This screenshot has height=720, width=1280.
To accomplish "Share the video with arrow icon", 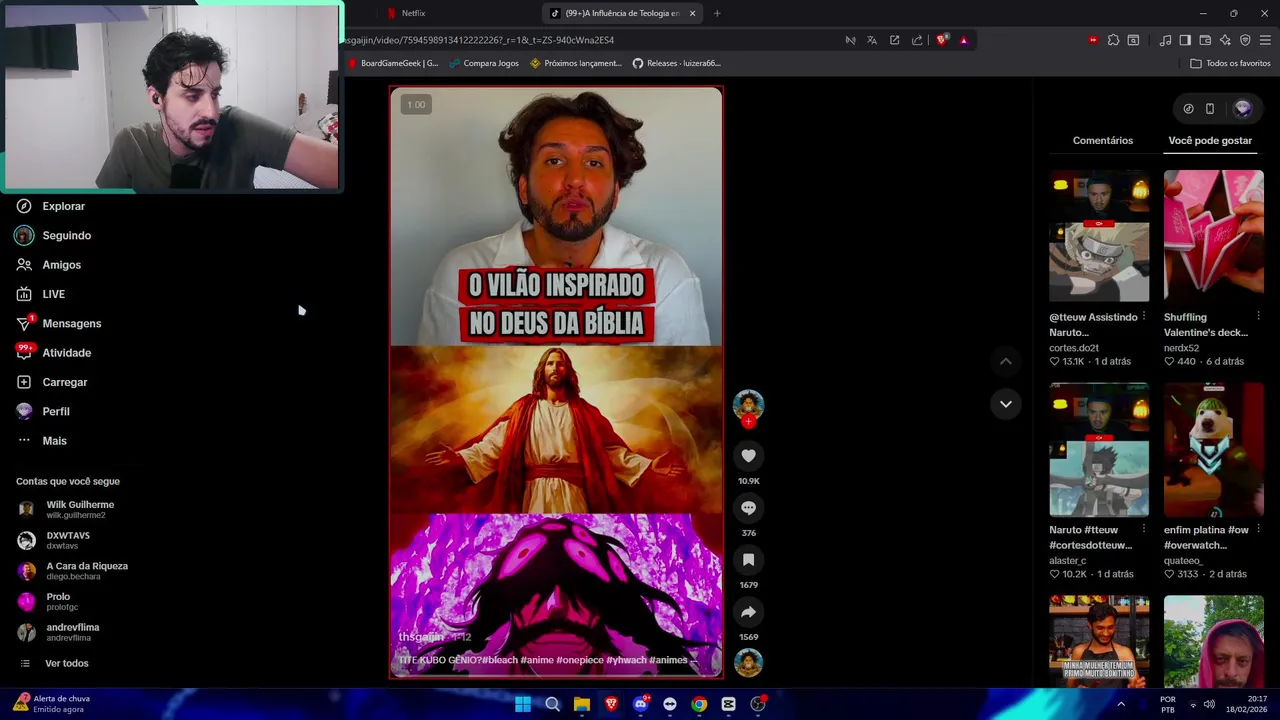I will tap(748, 612).
